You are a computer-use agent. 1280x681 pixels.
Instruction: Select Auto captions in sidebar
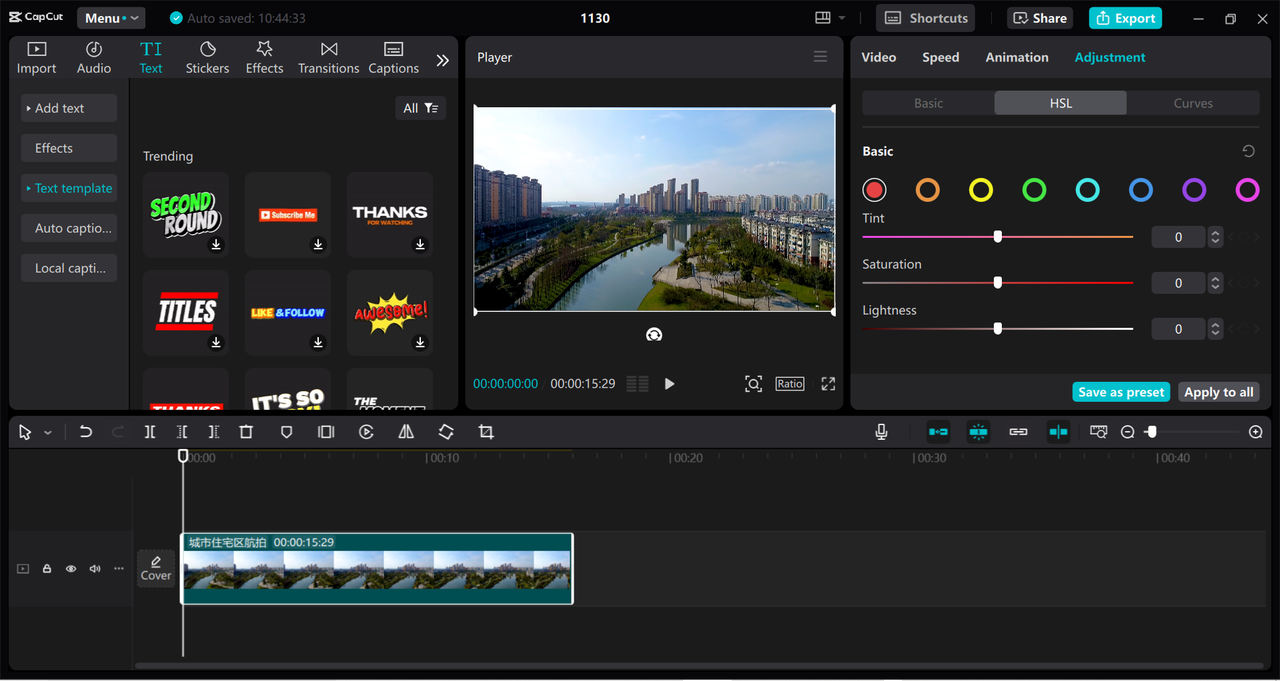(69, 228)
